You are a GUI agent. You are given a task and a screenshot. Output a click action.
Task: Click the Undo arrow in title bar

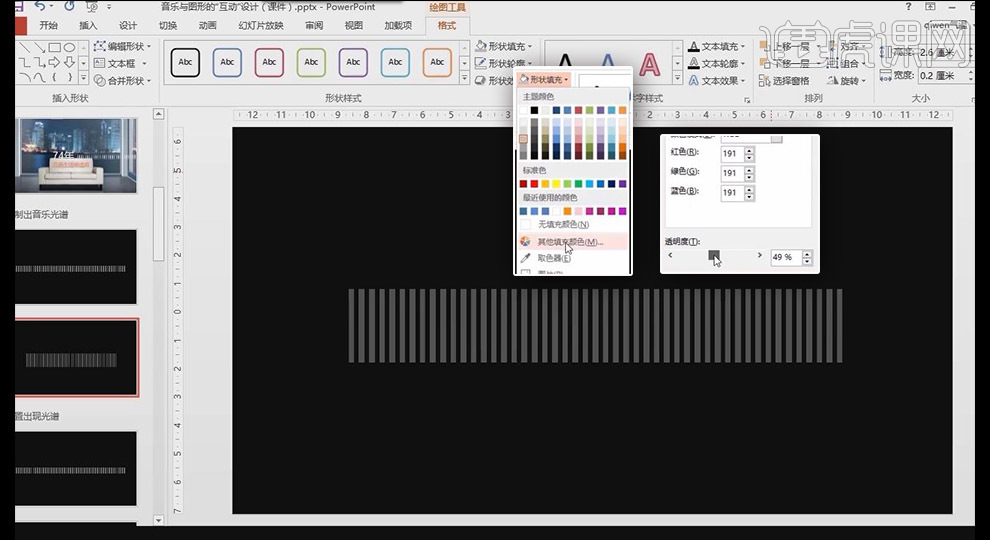coord(40,7)
